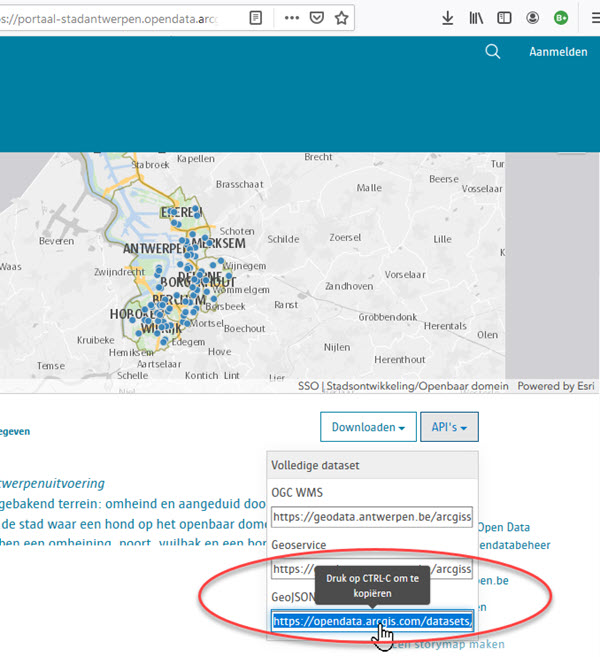Click Vorselaar label on map
This screenshot has width=600, height=657.
405,275
